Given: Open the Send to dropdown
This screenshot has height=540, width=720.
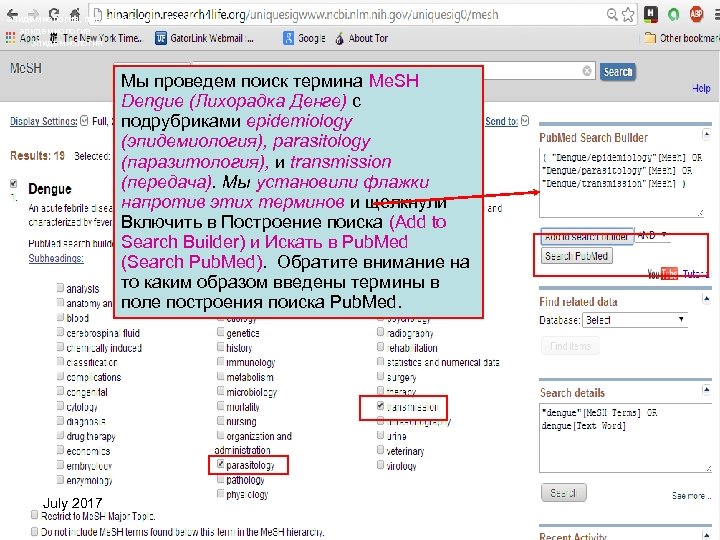Looking at the screenshot, I should (507, 121).
